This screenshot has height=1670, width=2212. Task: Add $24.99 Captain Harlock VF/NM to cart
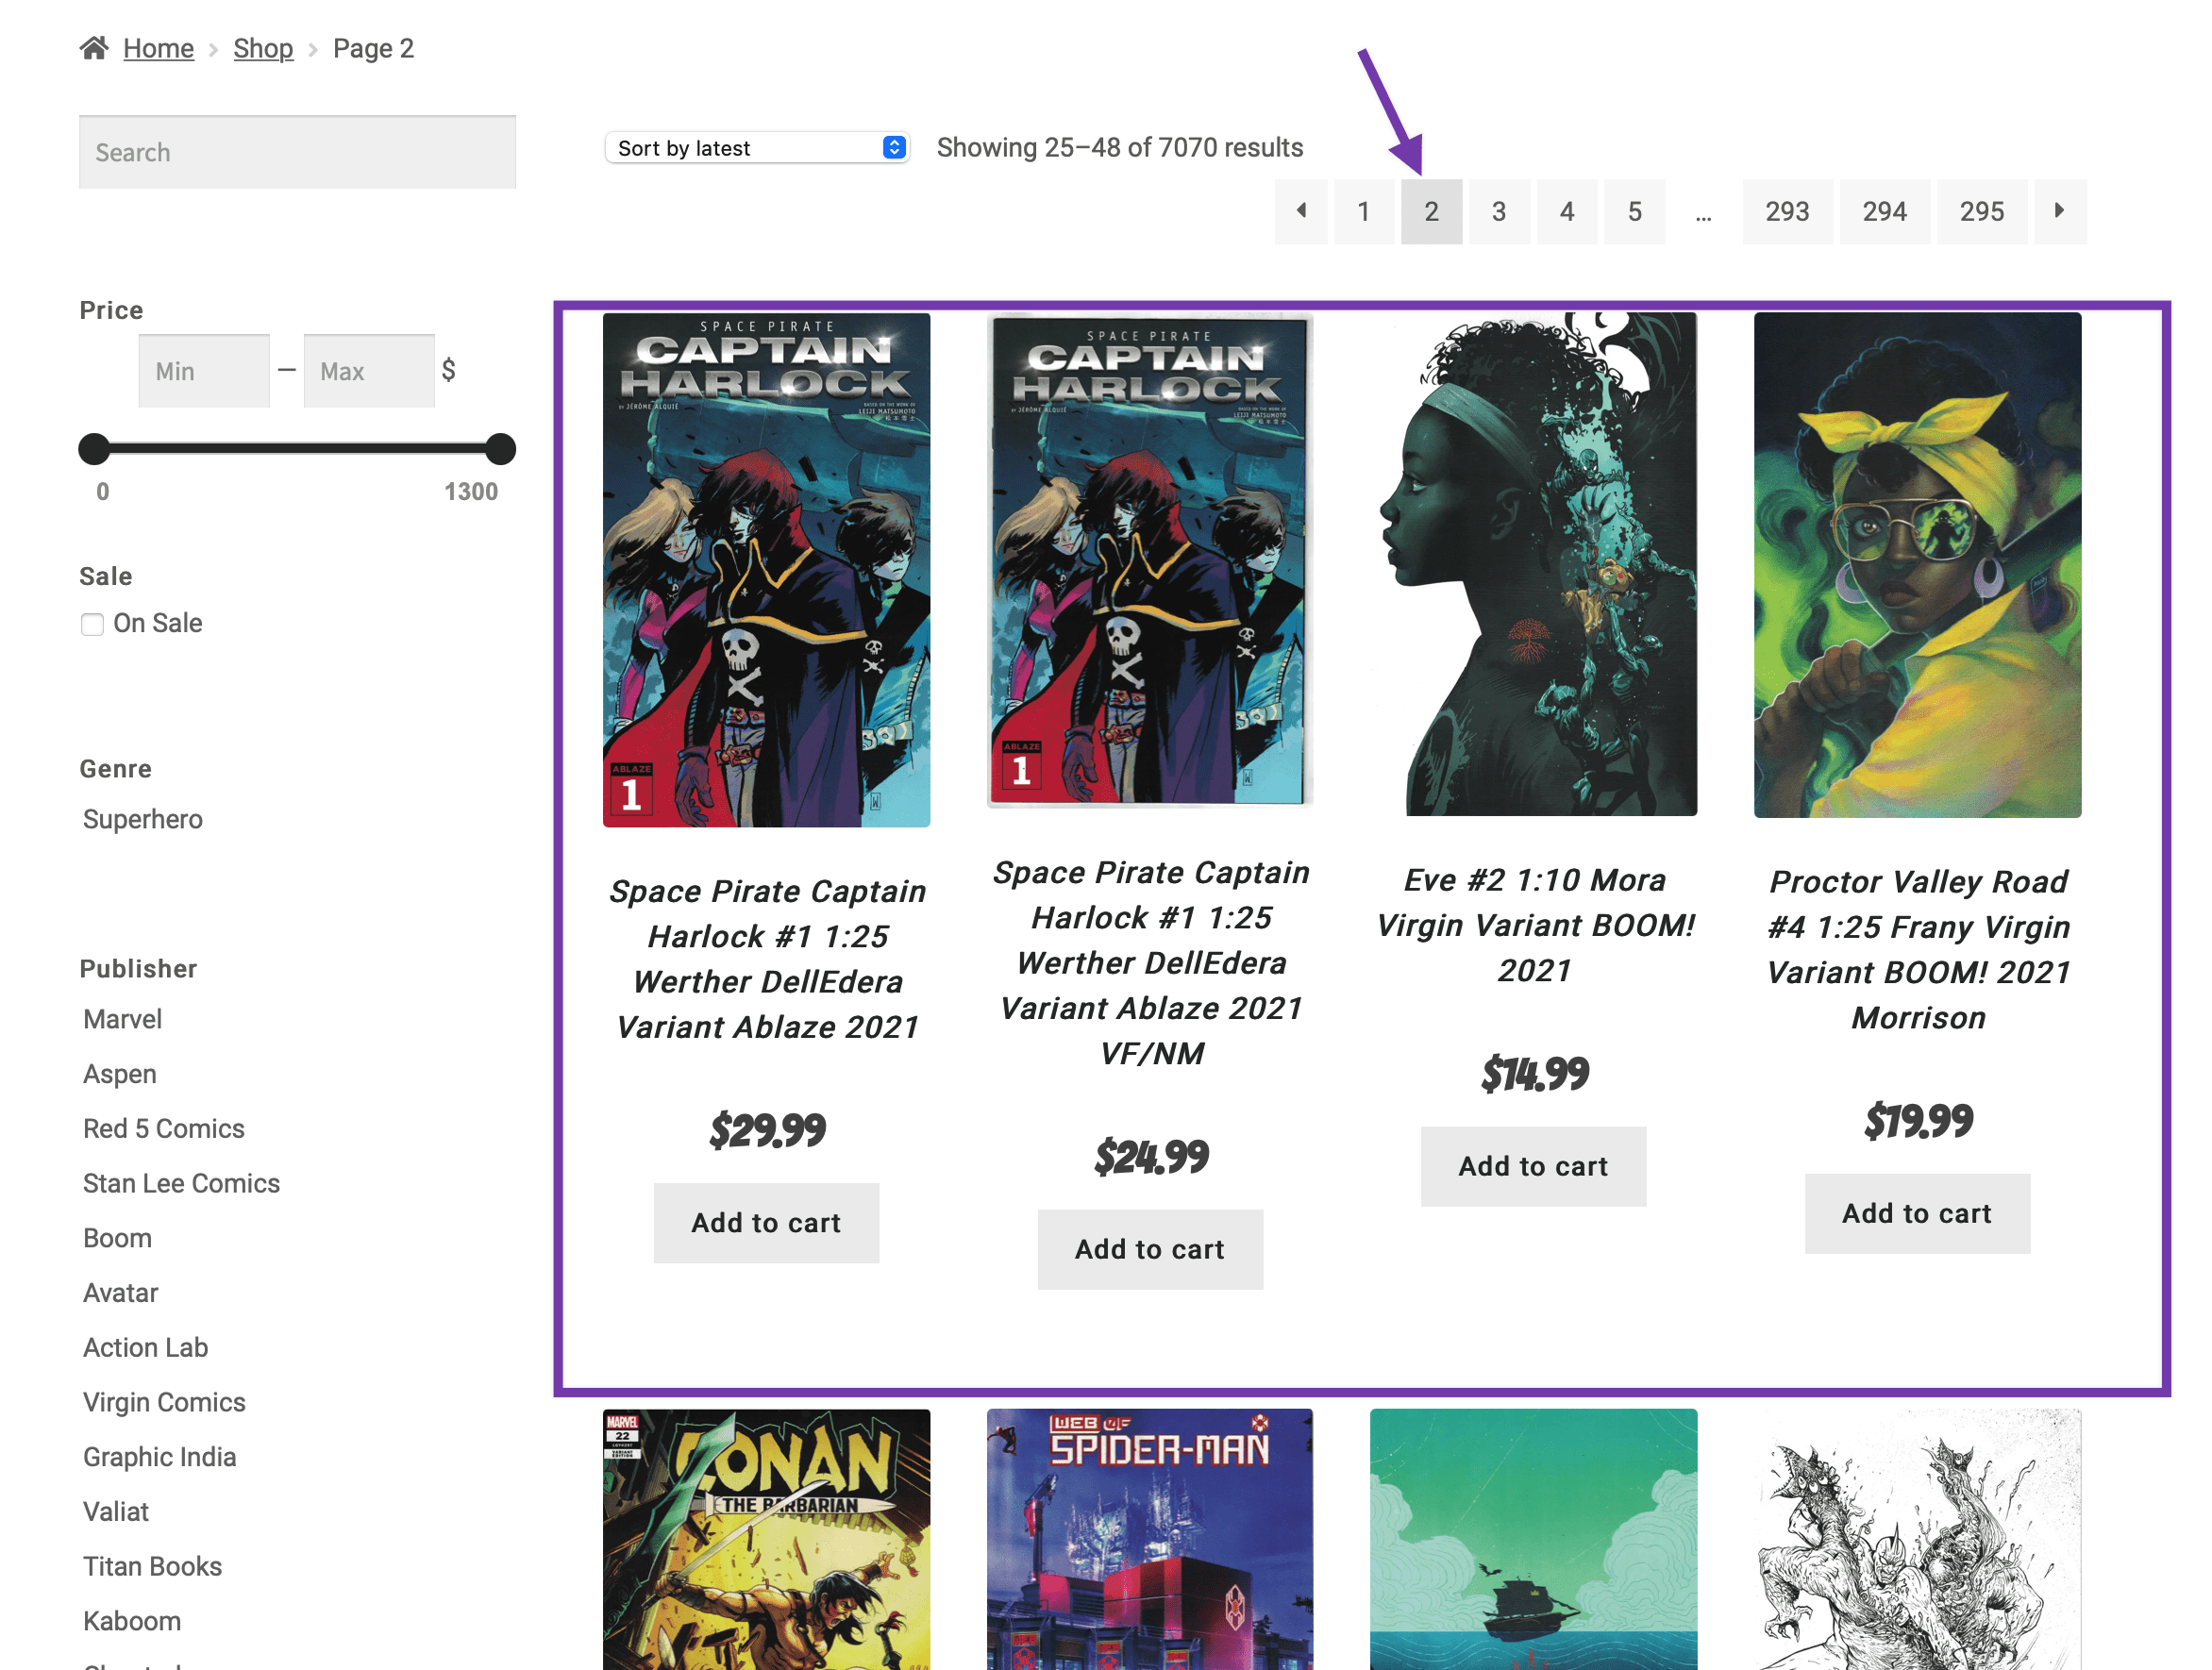[x=1150, y=1250]
